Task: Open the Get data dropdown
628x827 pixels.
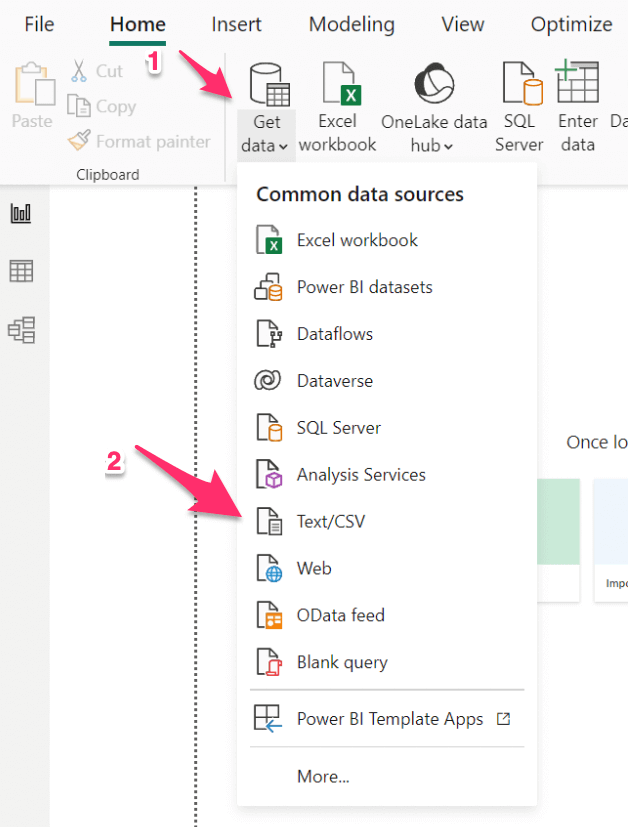Action: point(265,134)
